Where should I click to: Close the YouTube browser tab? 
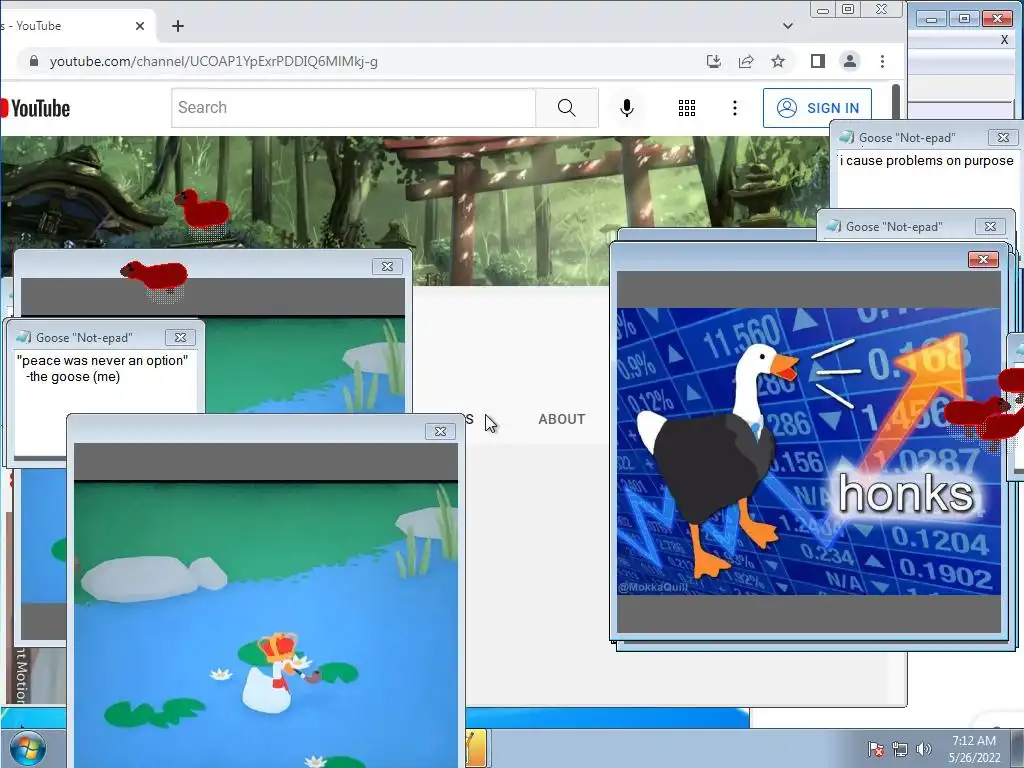tap(140, 26)
